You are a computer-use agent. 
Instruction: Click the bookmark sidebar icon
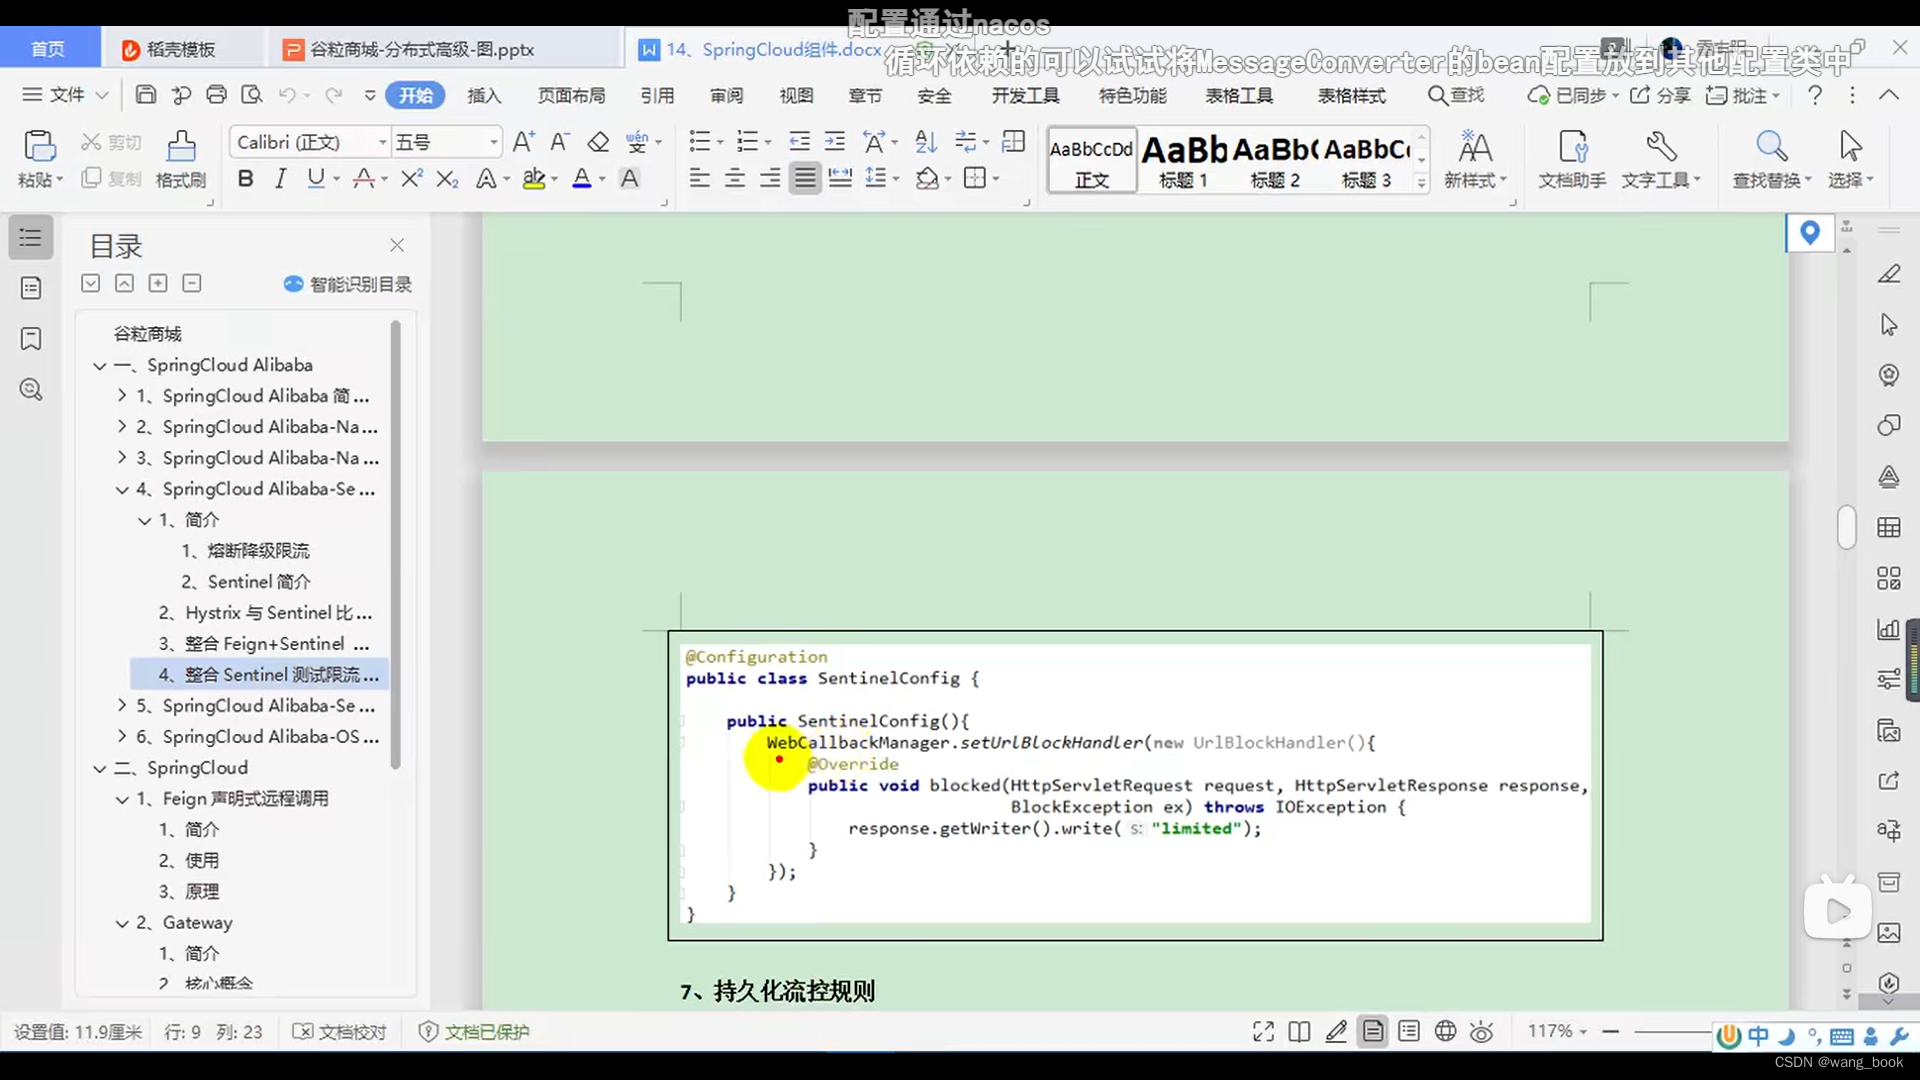[x=31, y=339]
